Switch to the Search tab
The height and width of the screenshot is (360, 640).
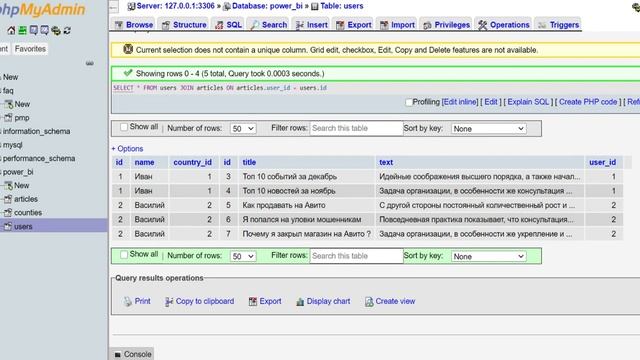pyautogui.click(x=269, y=25)
